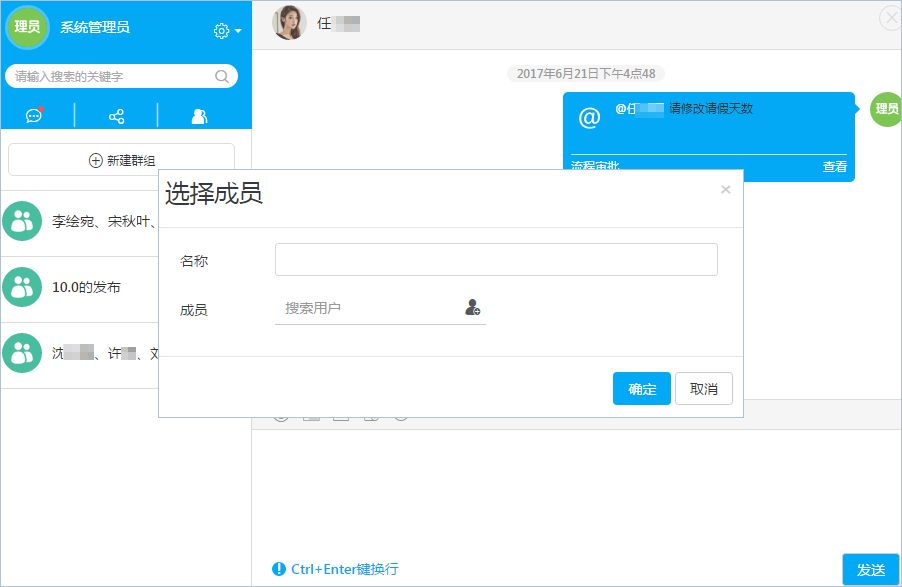Click the 查看 link in message bubble
Viewport: 902px width, 587px height.
pyautogui.click(x=834, y=167)
